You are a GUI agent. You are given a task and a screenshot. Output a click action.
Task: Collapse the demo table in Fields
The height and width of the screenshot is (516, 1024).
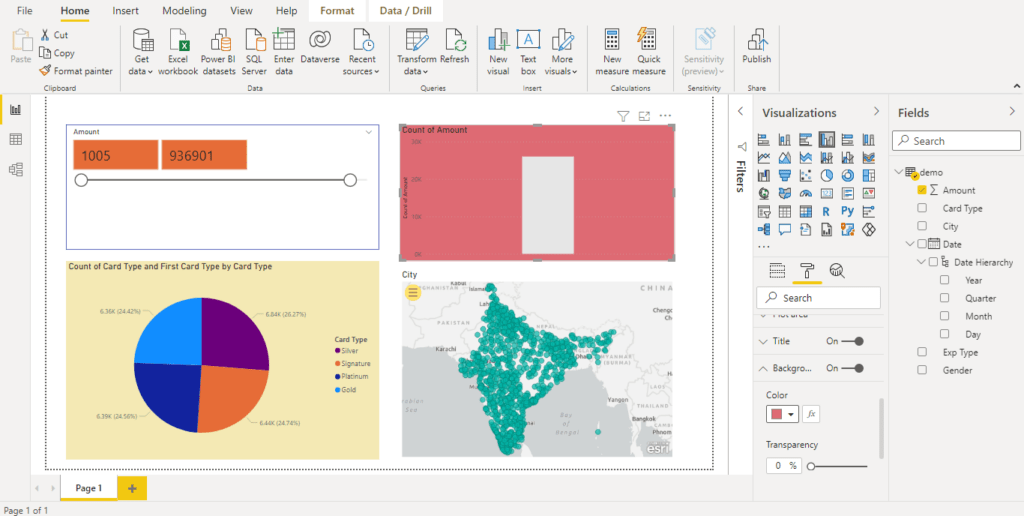click(x=897, y=172)
